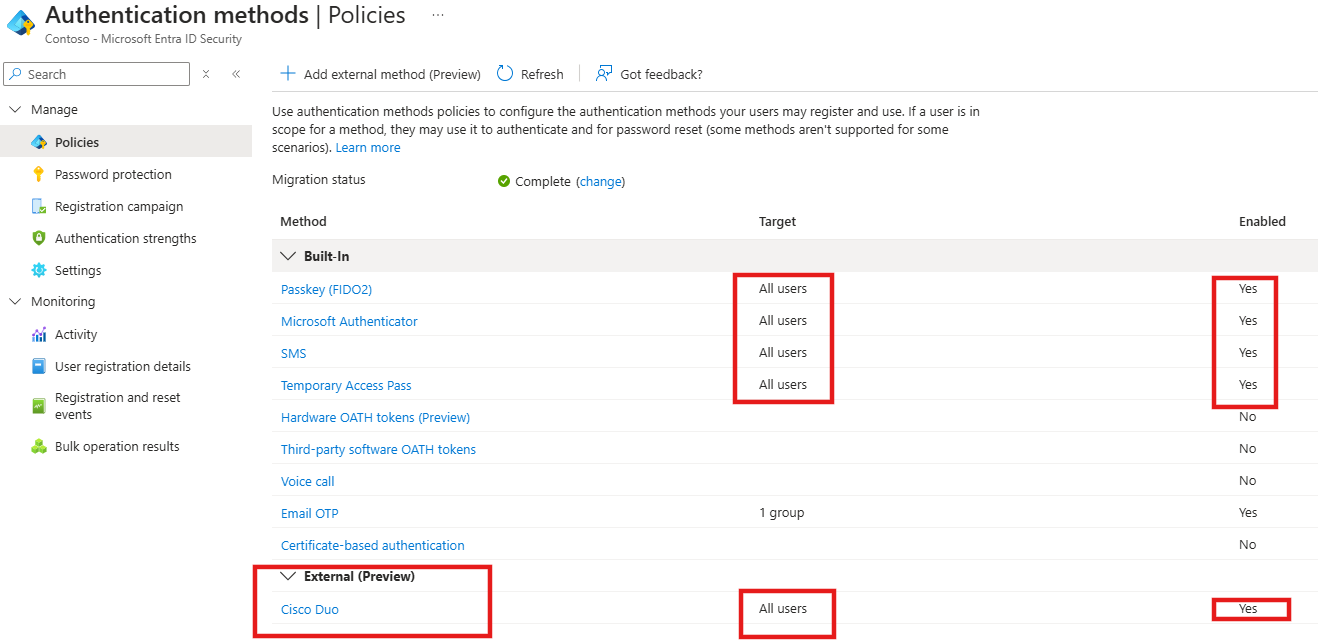Open Passkey (FIDO2) method
This screenshot has width=1318, height=643.
pos(326,289)
